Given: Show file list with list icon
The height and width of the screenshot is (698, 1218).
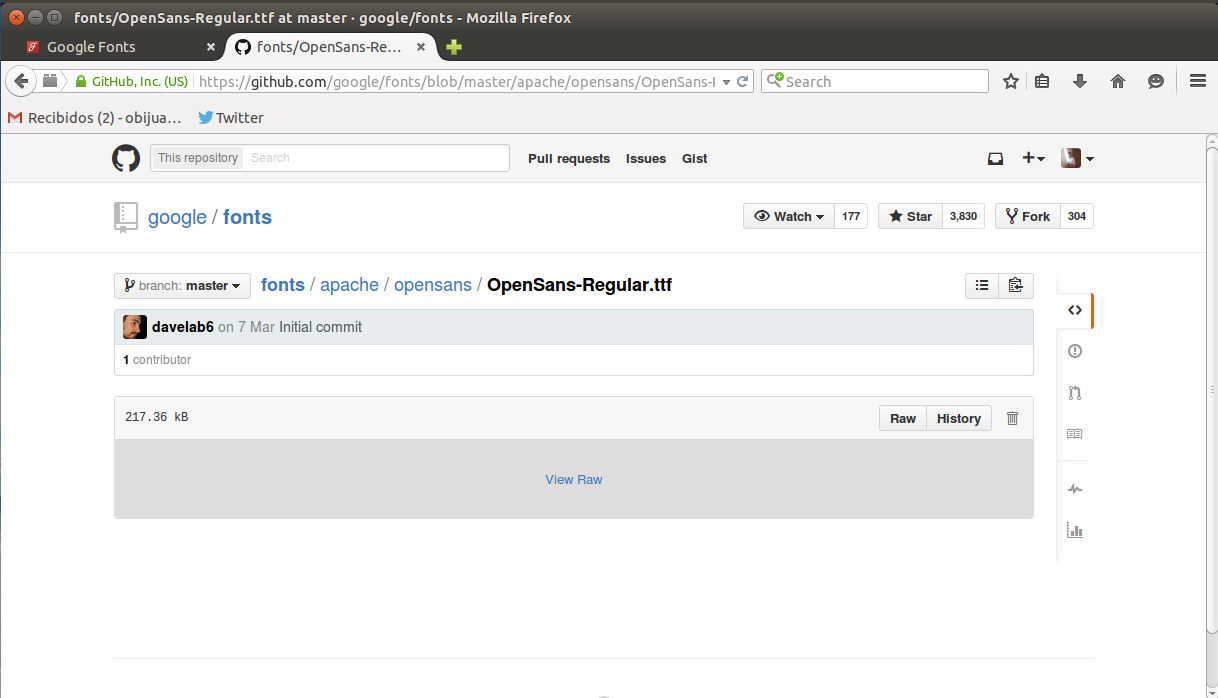Looking at the screenshot, I should (x=982, y=285).
